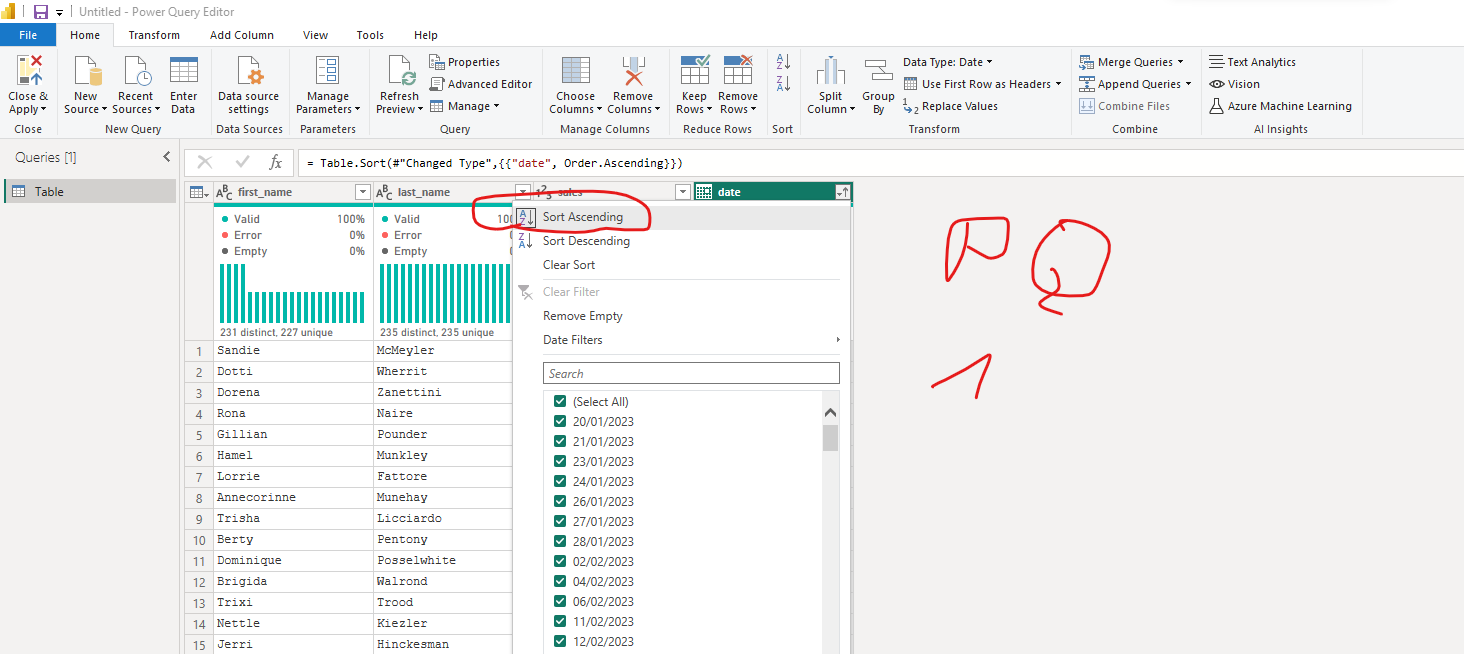Image resolution: width=1464 pixels, height=654 pixels.
Task: Click the Choose Columns icon
Action: pos(575,72)
